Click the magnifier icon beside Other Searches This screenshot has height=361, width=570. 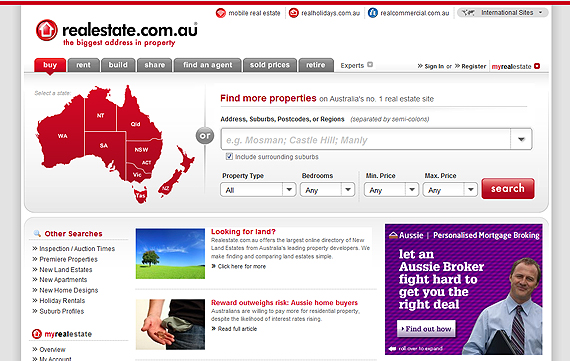click(x=37, y=233)
